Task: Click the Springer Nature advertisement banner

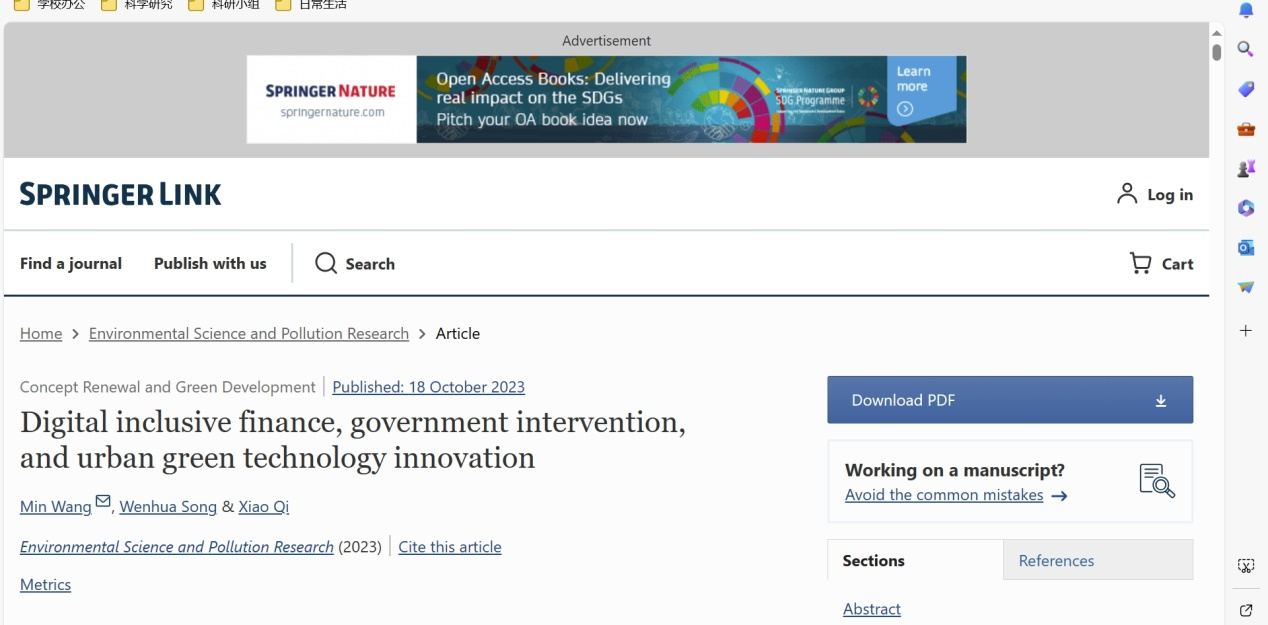Action: 606,99
